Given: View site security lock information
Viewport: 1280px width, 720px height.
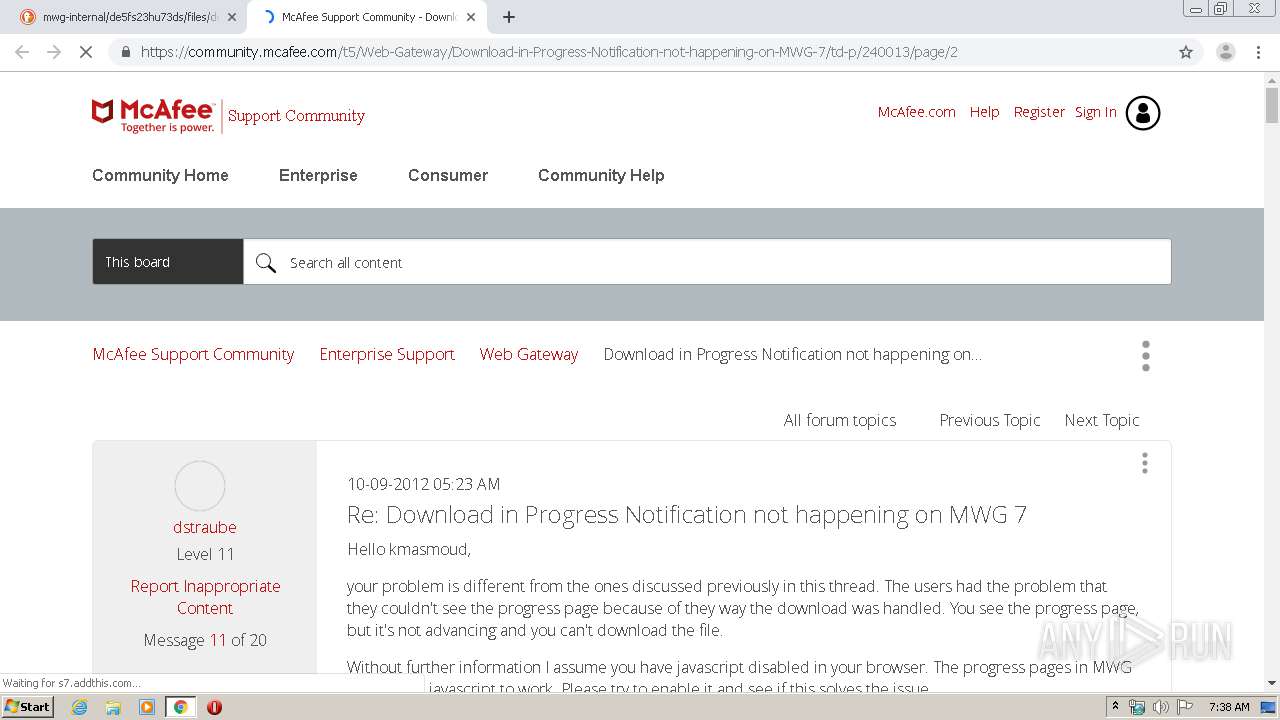Looking at the screenshot, I should [x=126, y=52].
